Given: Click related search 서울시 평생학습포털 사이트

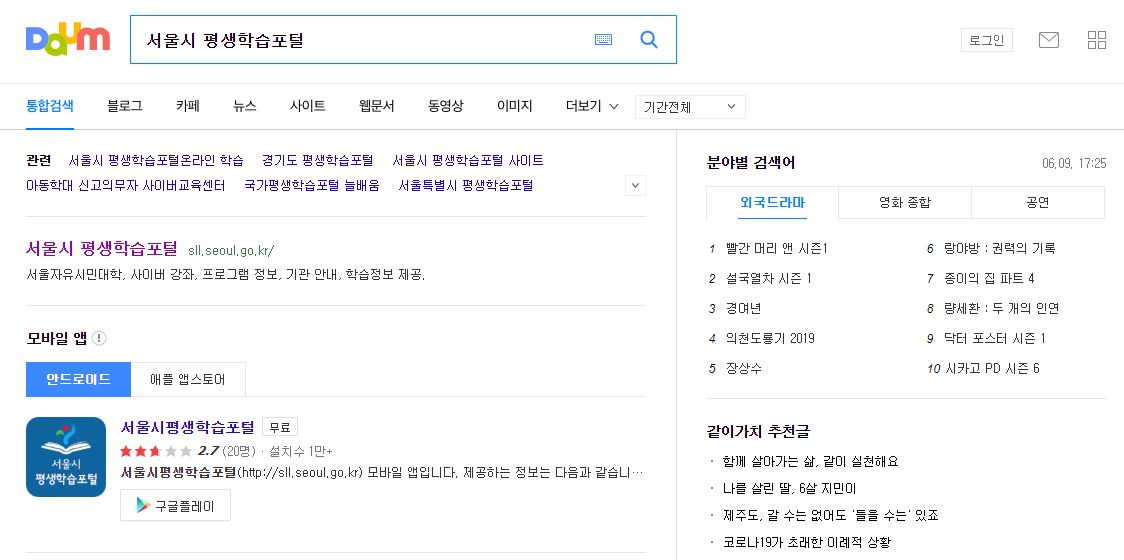Looking at the screenshot, I should pos(468,160).
